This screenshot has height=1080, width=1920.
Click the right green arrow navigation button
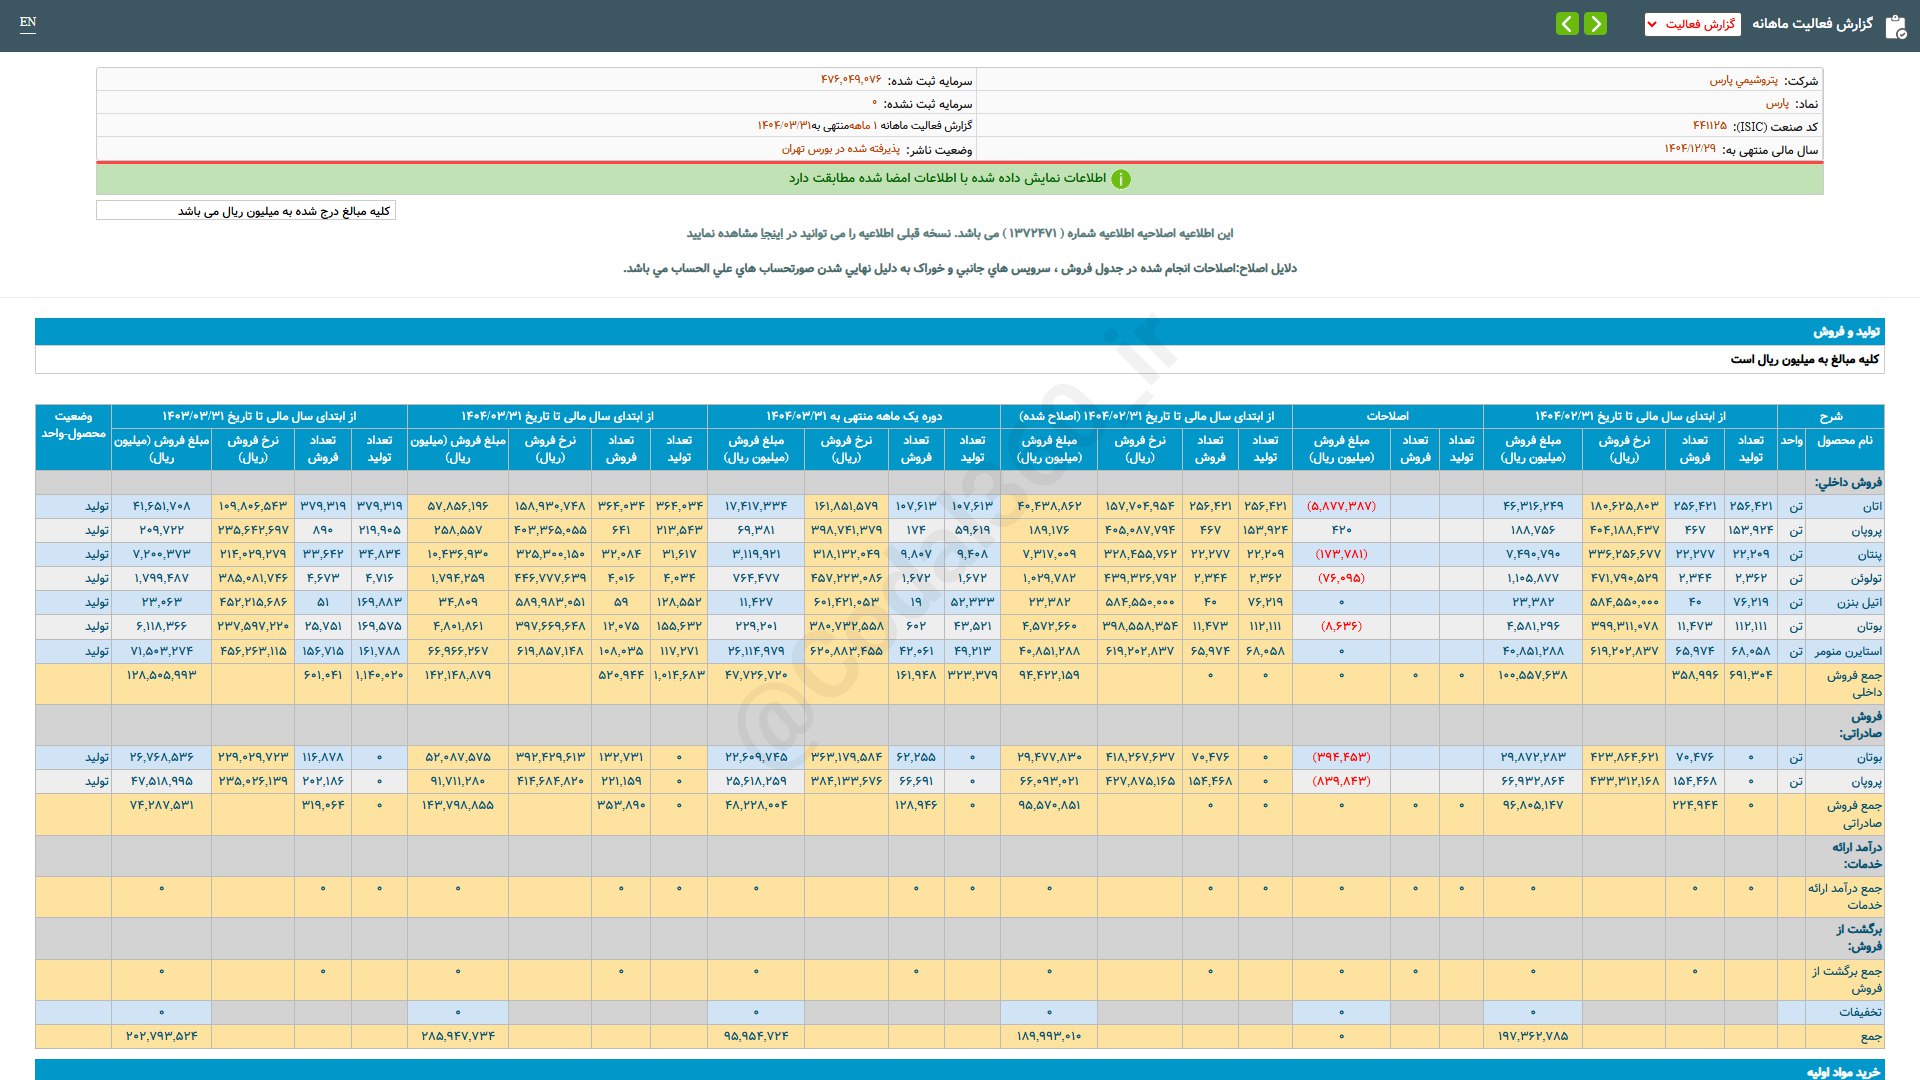pos(1596,23)
